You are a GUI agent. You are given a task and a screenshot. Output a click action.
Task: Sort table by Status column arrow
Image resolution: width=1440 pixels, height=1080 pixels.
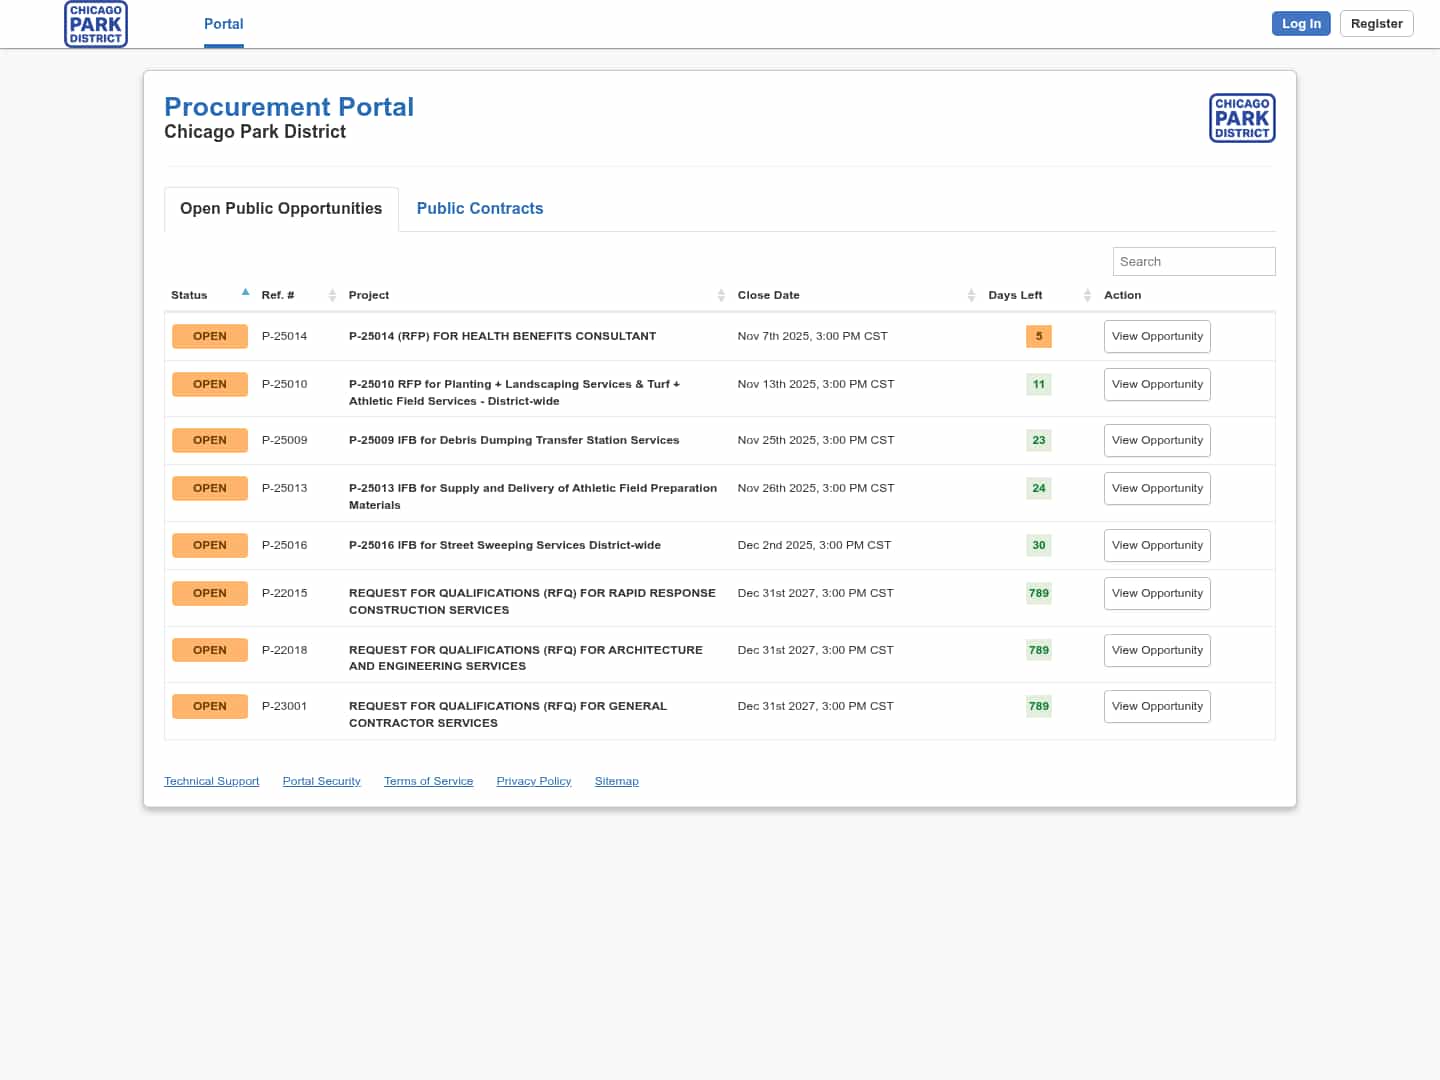[x=245, y=293]
